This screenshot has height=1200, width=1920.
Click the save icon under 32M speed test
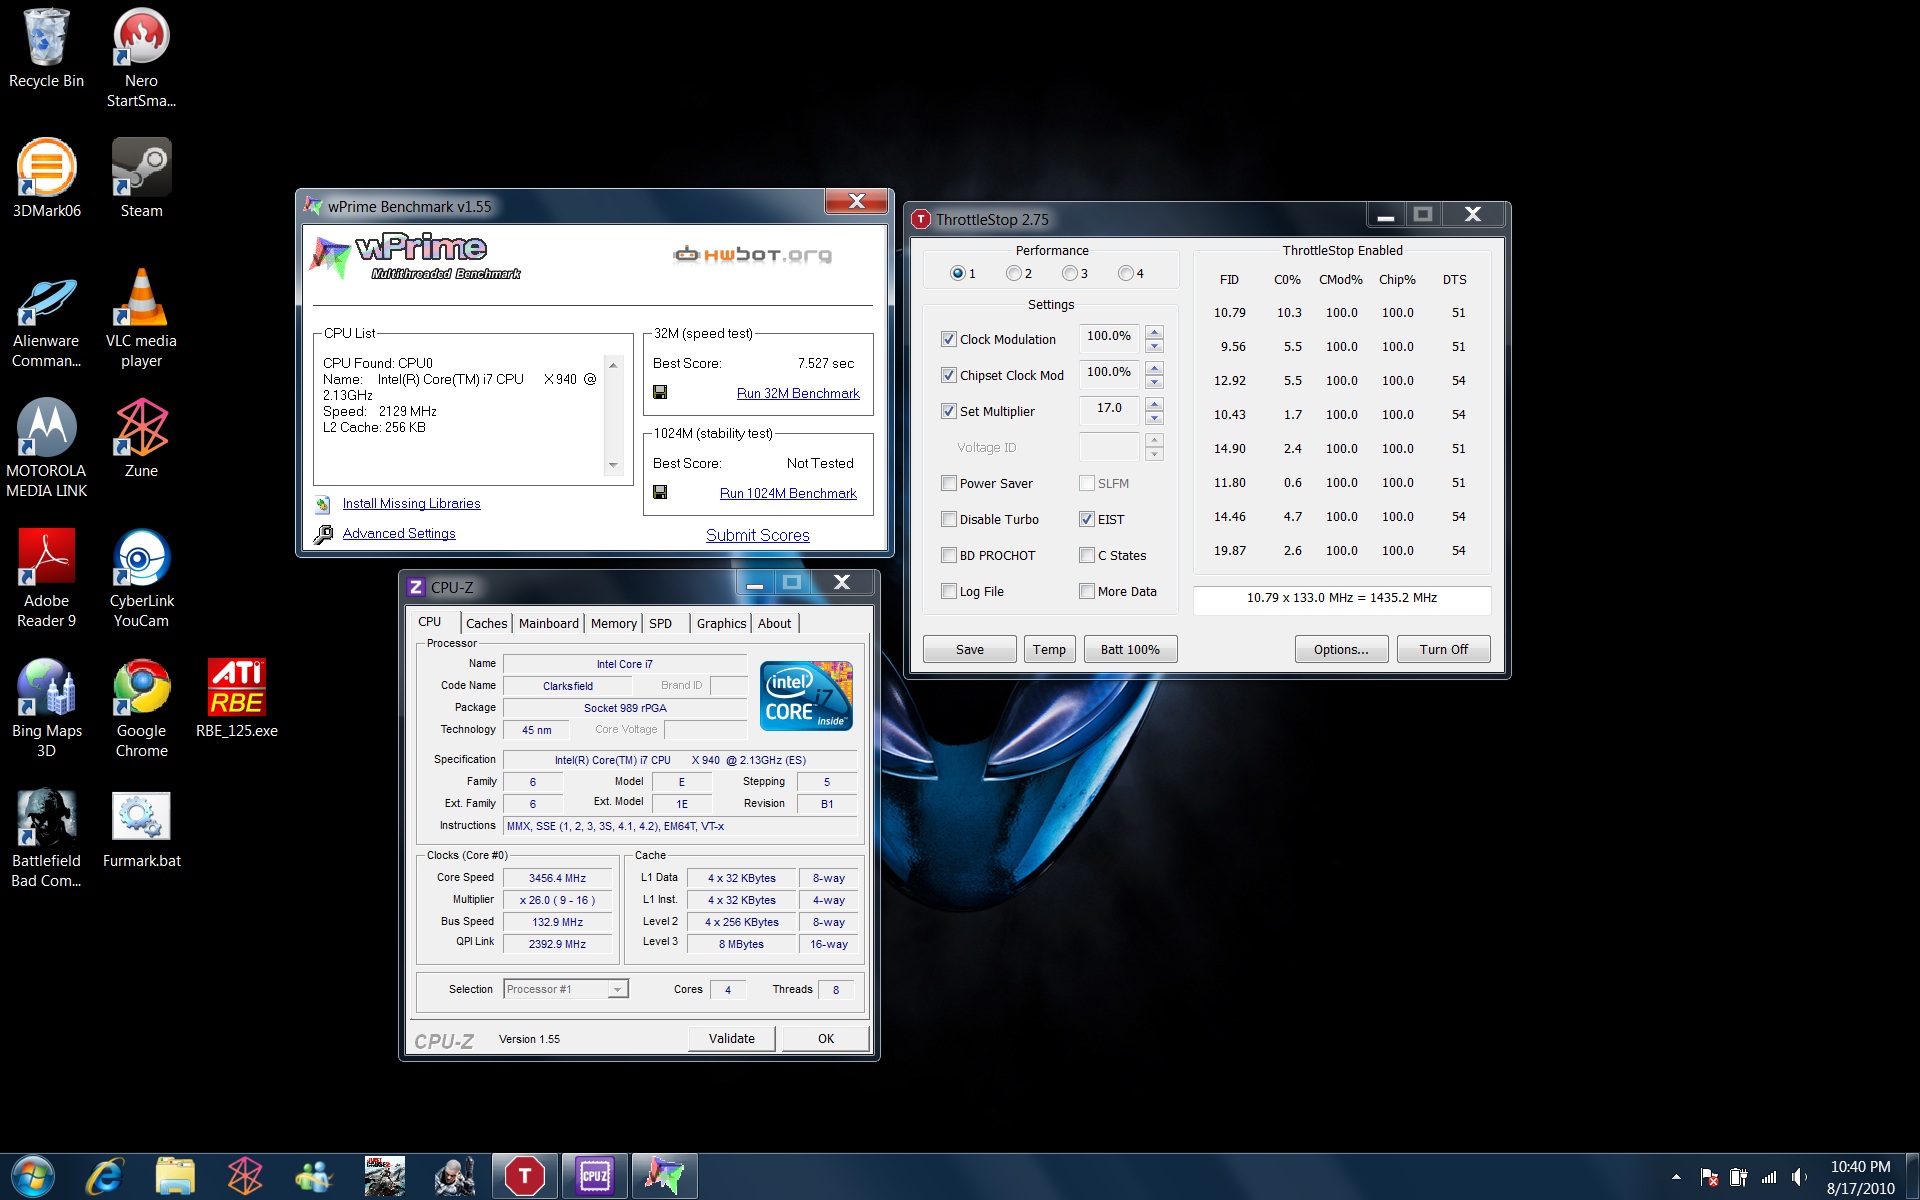pyautogui.click(x=660, y=392)
